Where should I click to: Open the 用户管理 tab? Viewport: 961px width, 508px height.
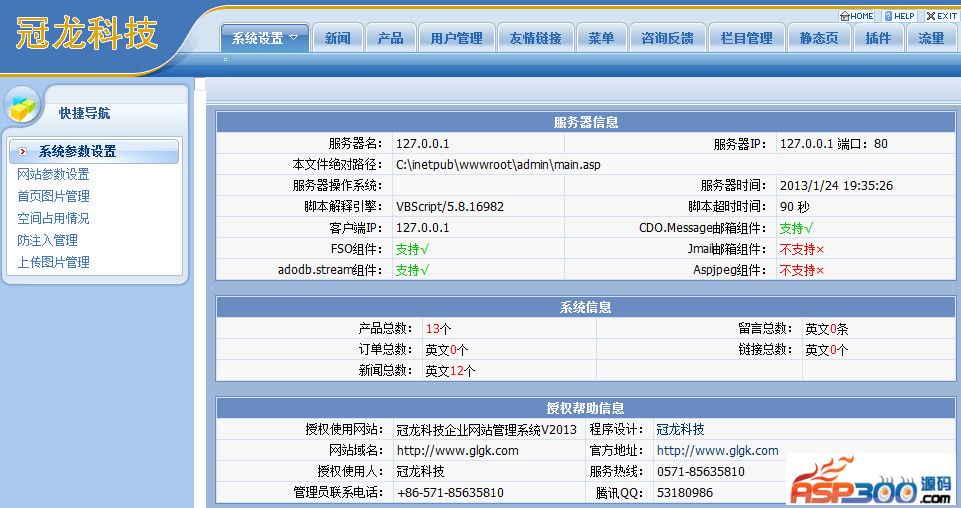click(x=456, y=38)
